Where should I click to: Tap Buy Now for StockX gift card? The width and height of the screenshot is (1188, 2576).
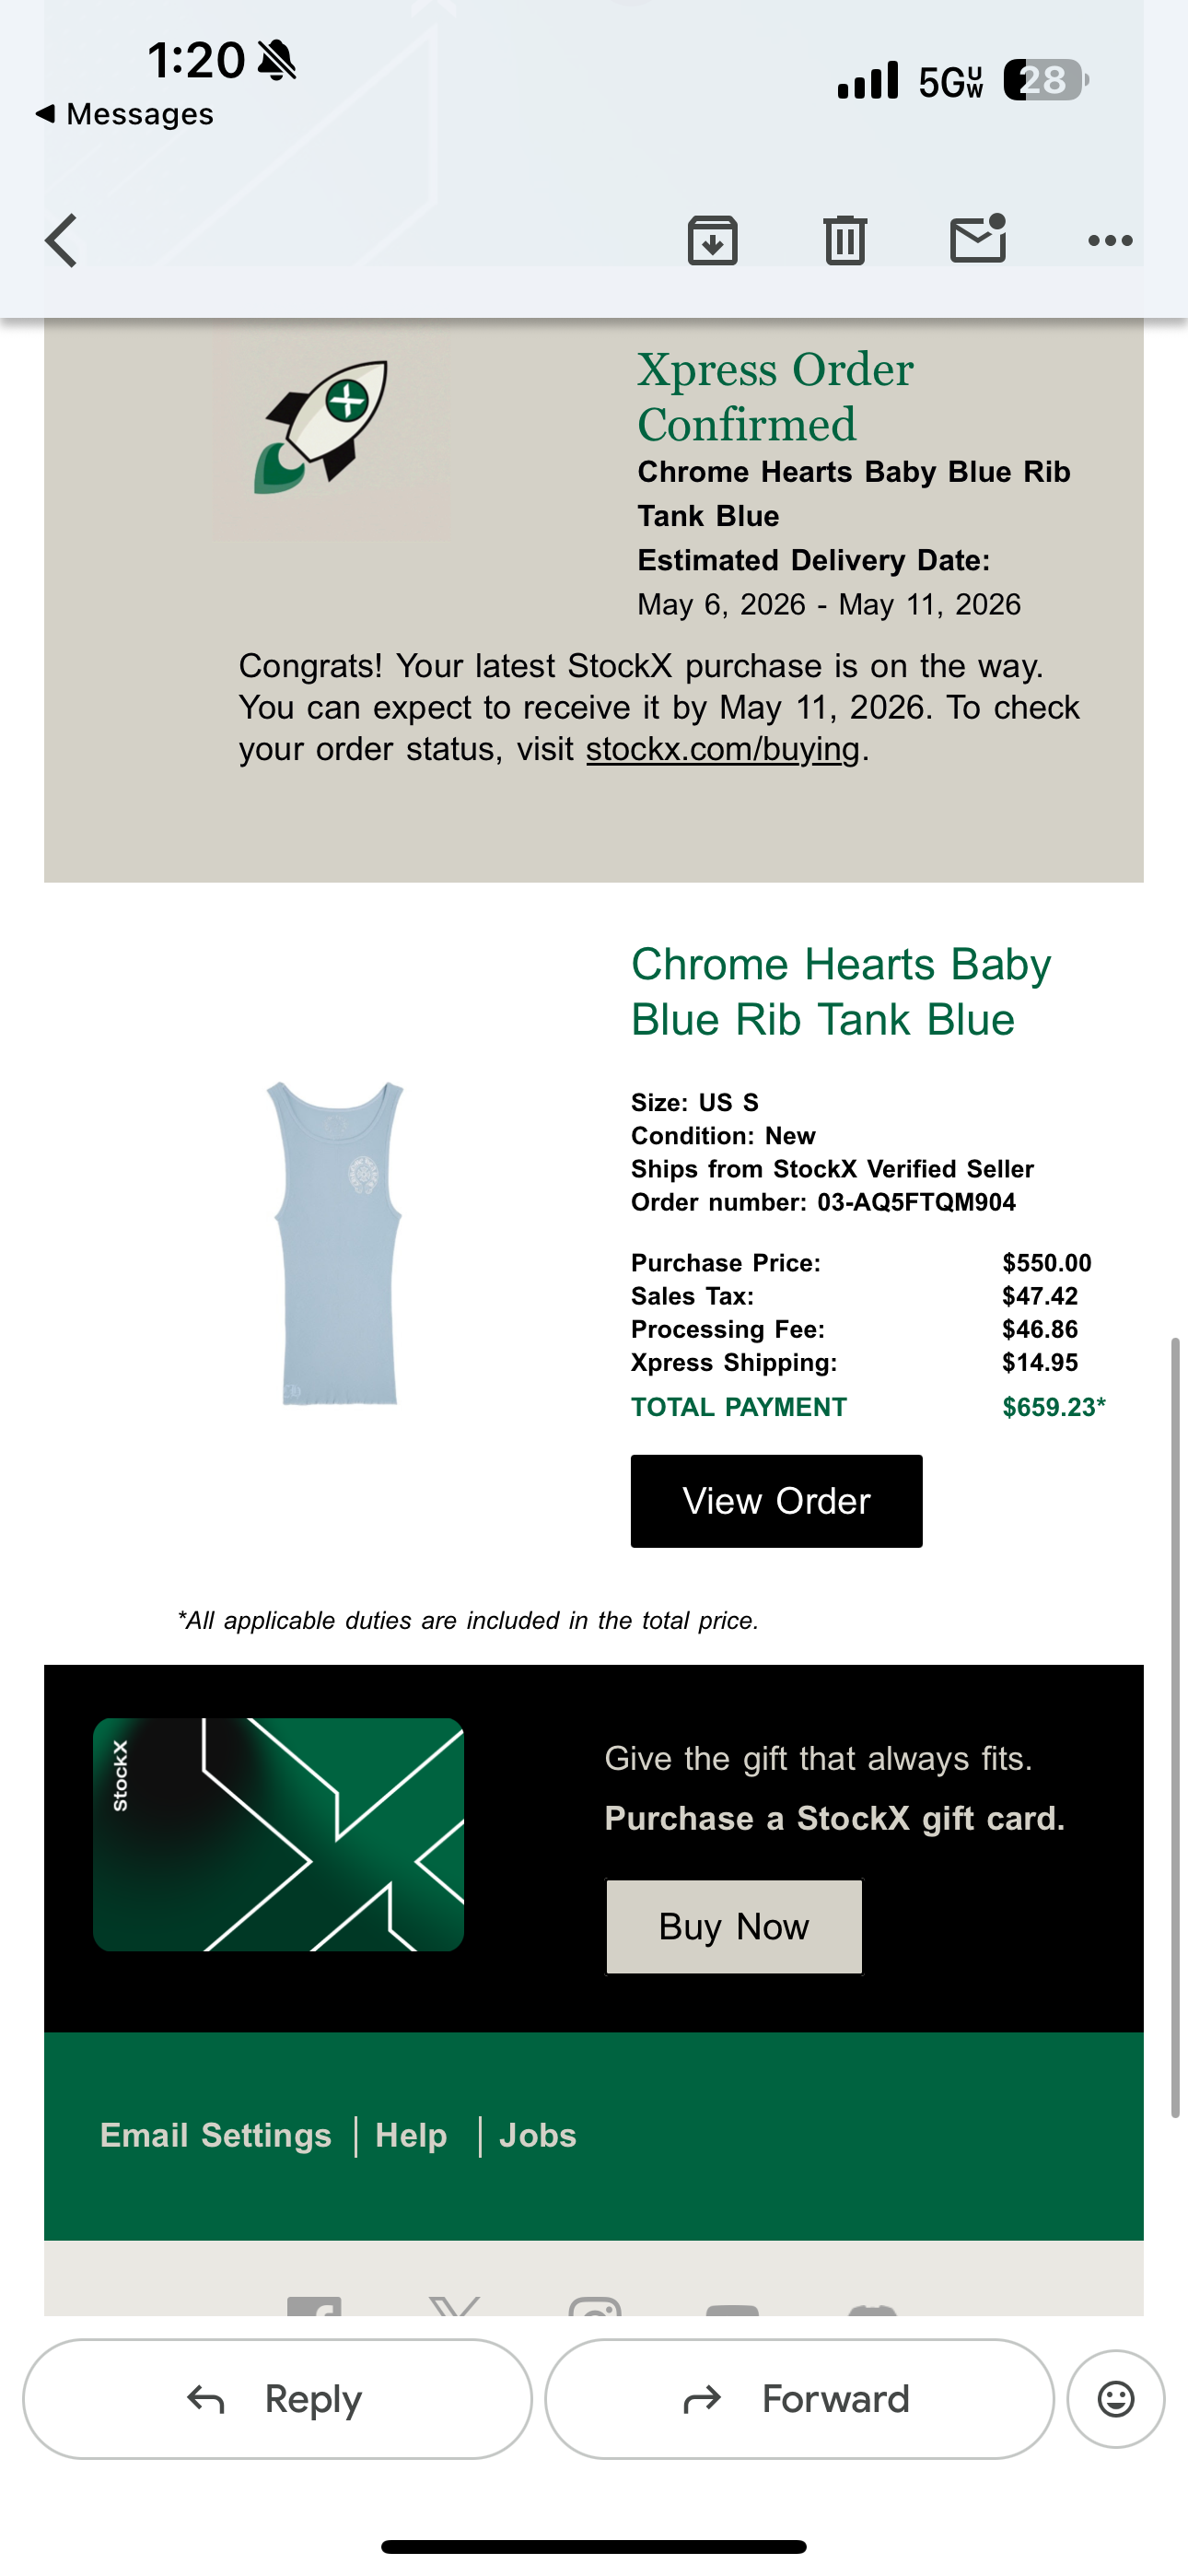(734, 1926)
